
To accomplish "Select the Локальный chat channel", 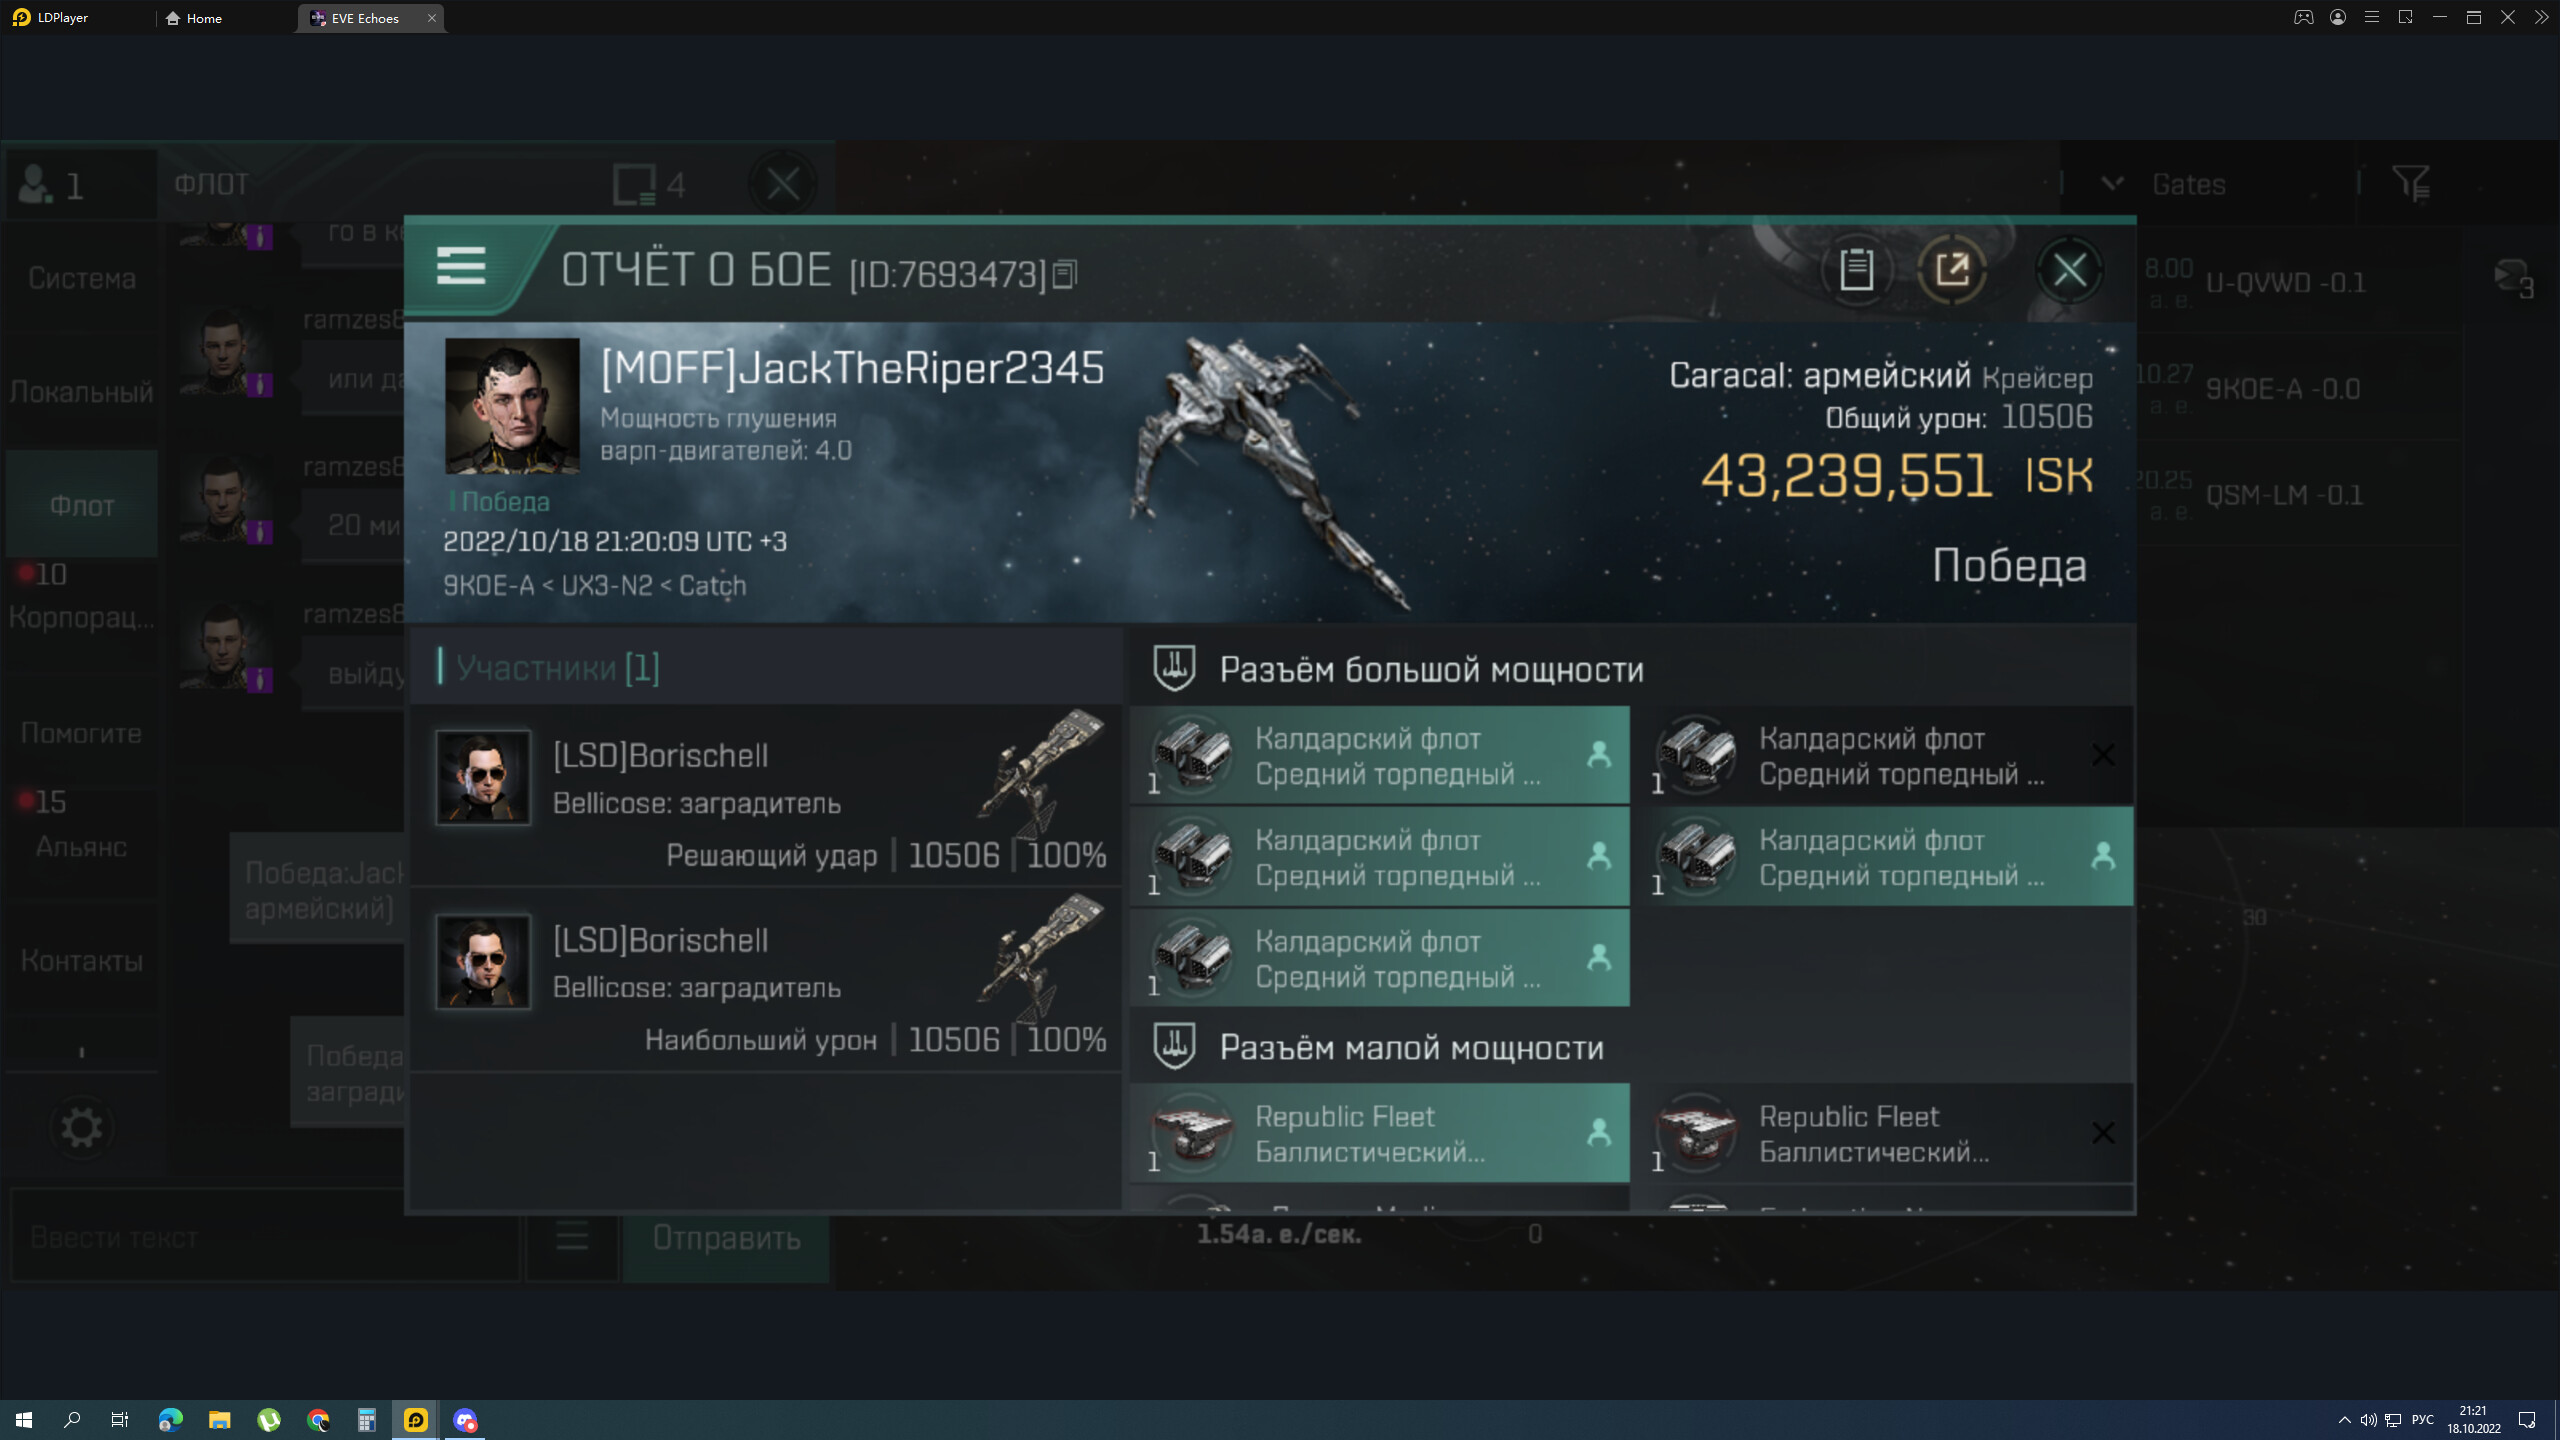I will [x=81, y=392].
